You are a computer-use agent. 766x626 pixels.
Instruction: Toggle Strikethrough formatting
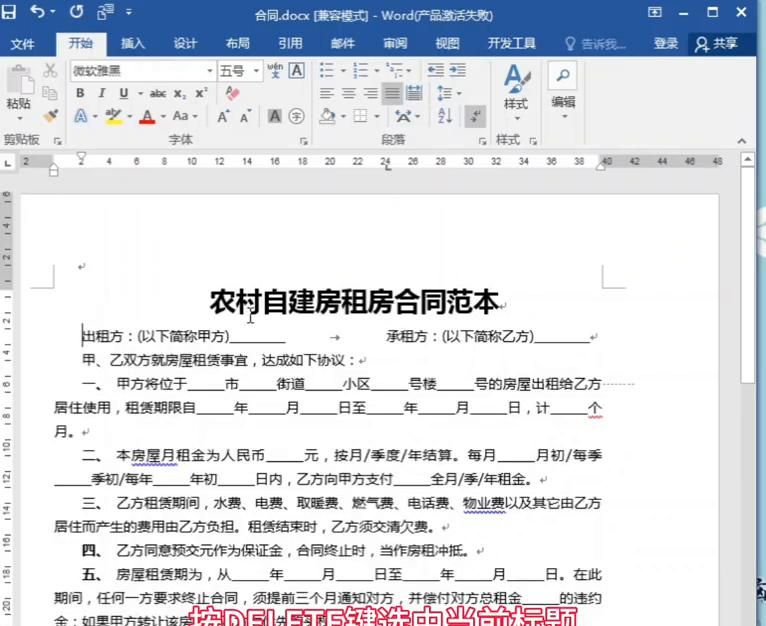[x=157, y=93]
